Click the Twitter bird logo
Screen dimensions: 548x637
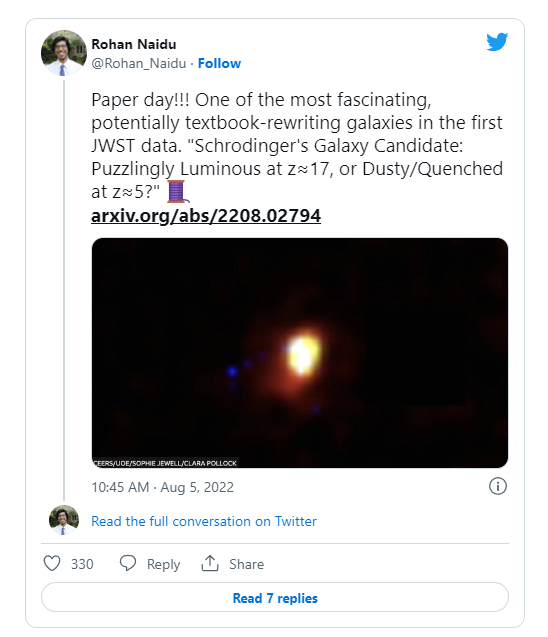point(497,41)
